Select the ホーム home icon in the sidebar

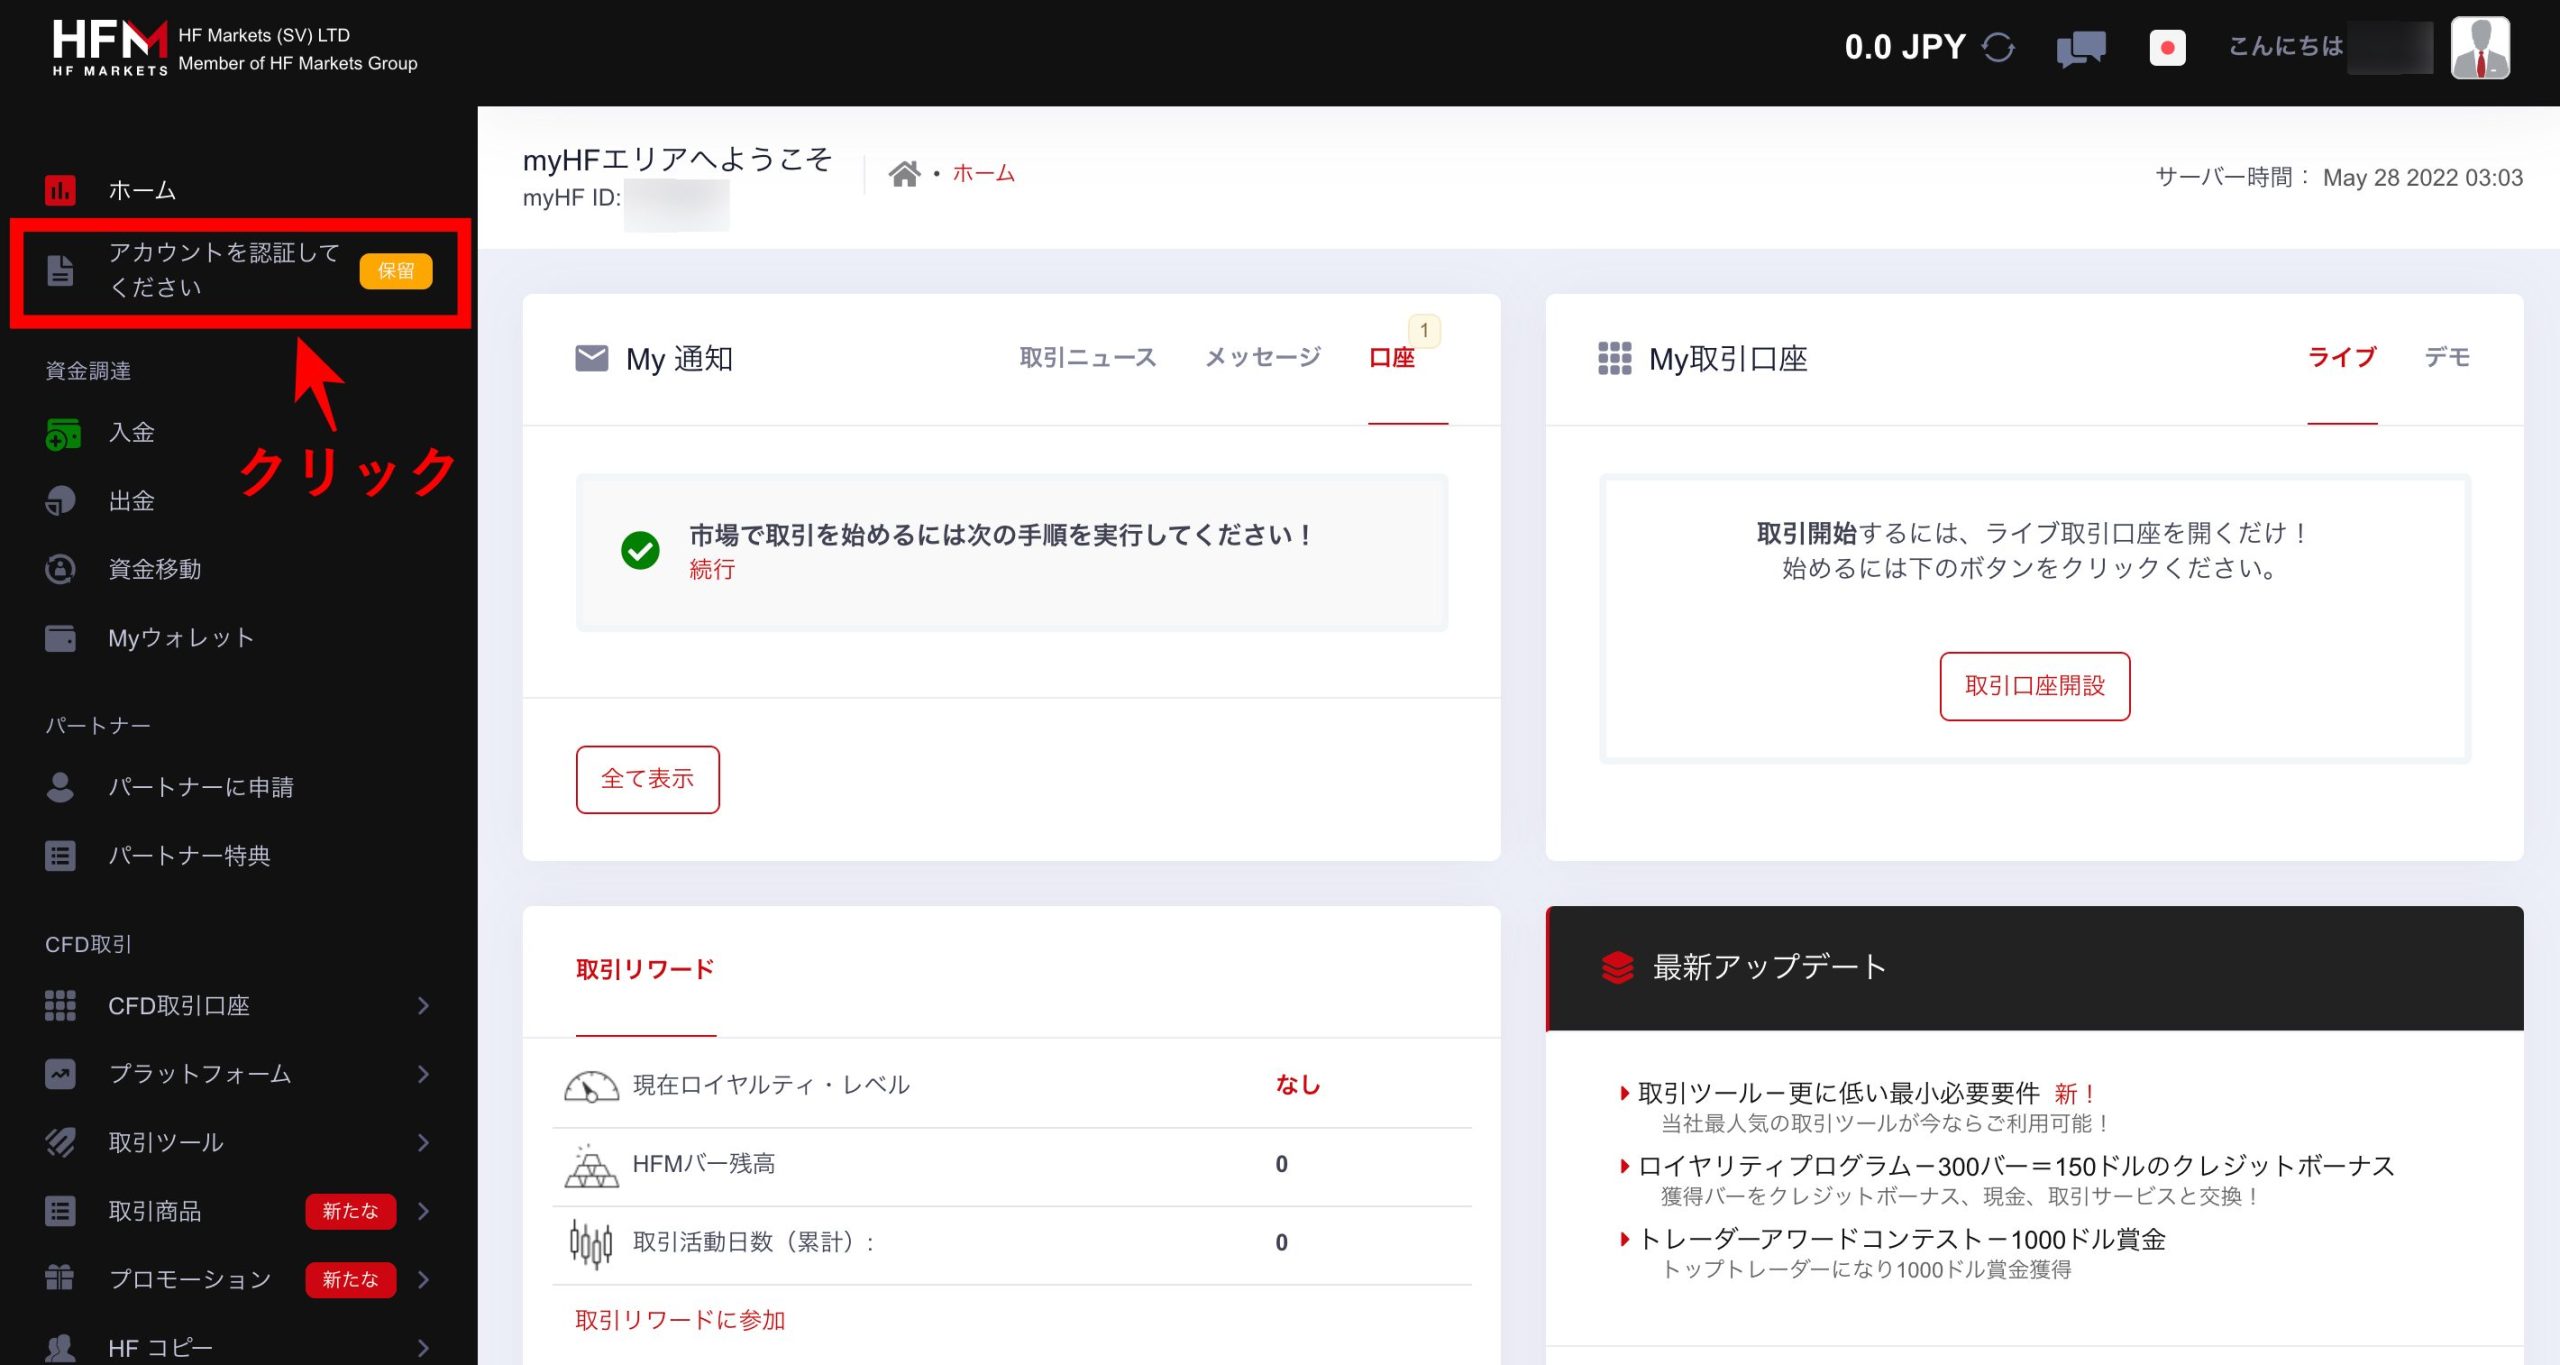[x=61, y=190]
